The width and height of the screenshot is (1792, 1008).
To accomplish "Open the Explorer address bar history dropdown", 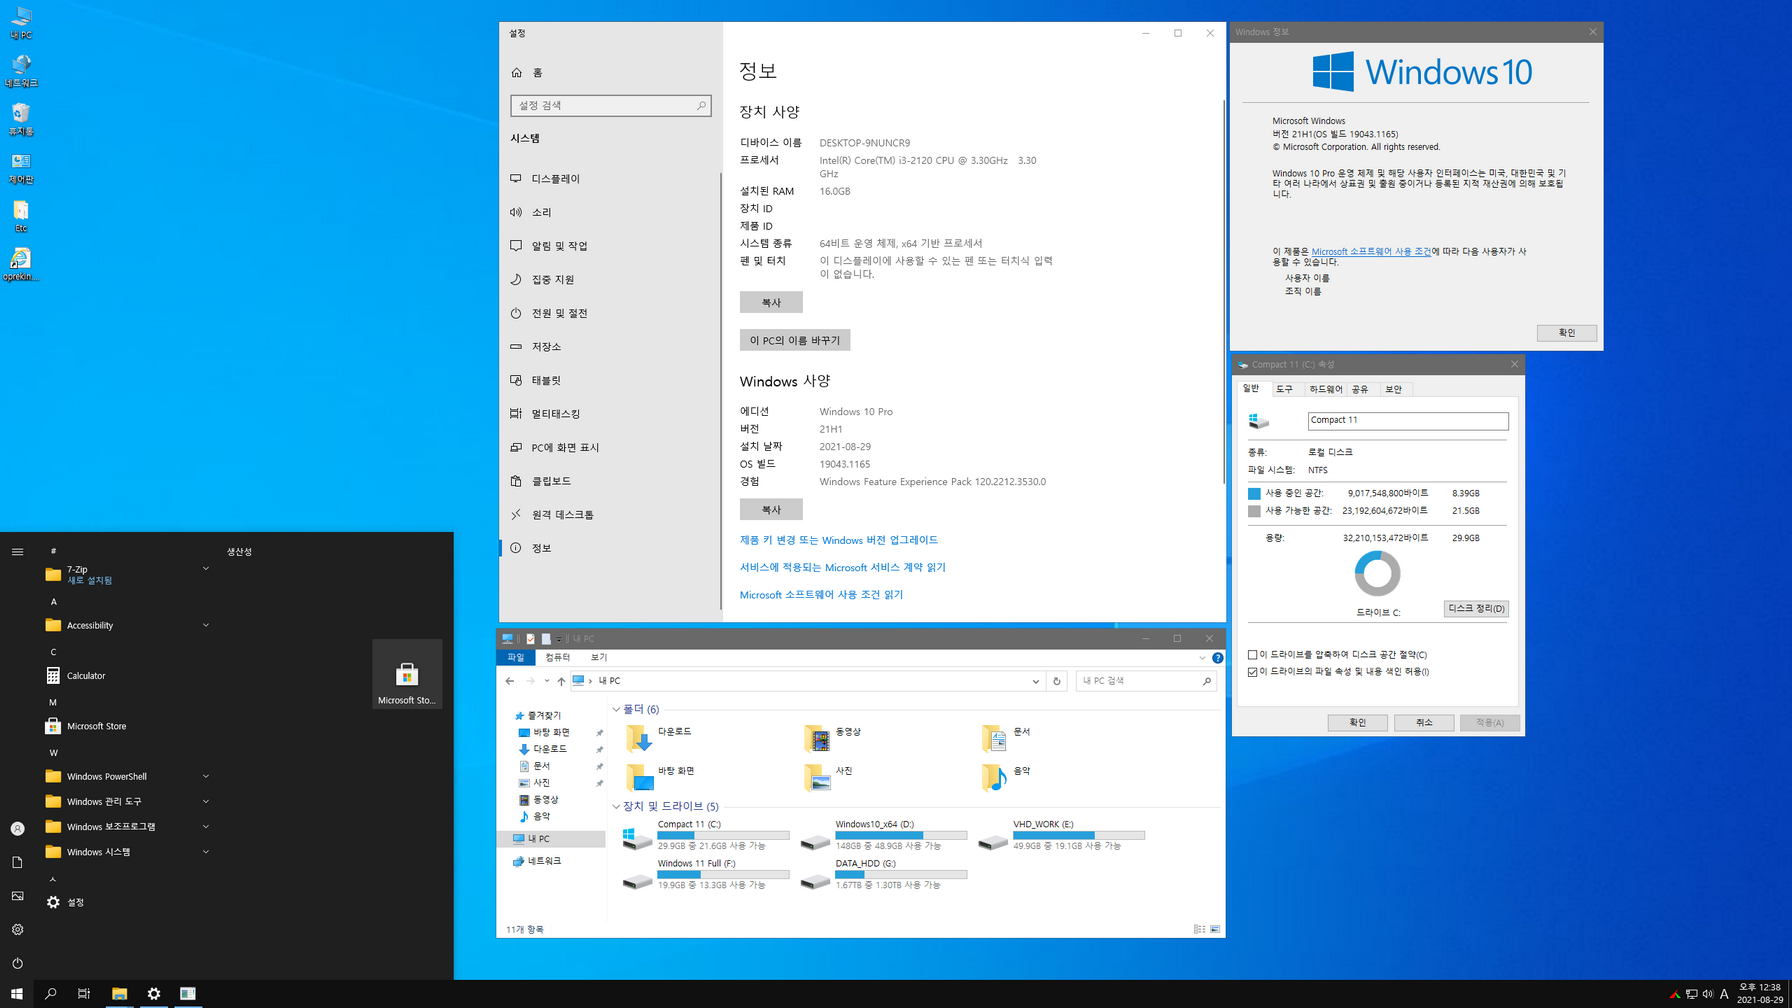I will pyautogui.click(x=1035, y=681).
